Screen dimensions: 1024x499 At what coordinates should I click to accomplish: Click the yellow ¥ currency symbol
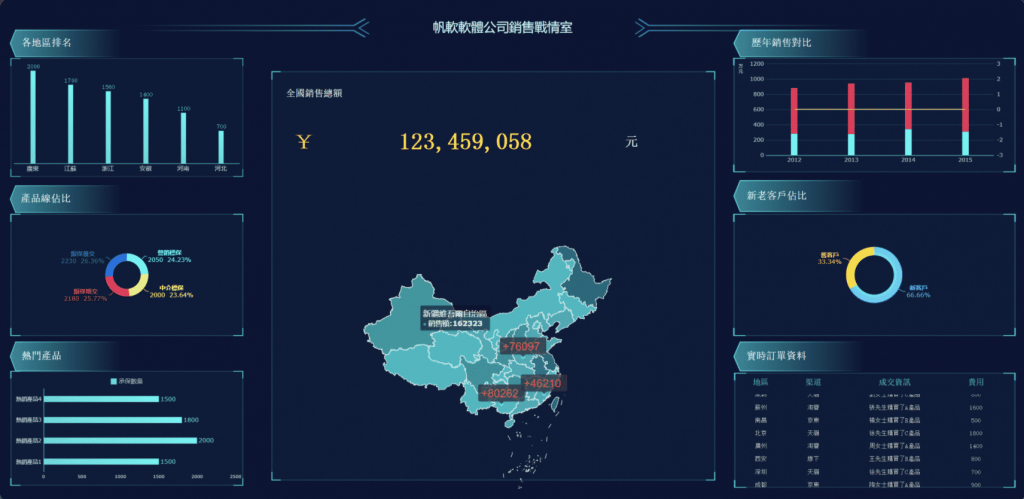click(x=304, y=142)
